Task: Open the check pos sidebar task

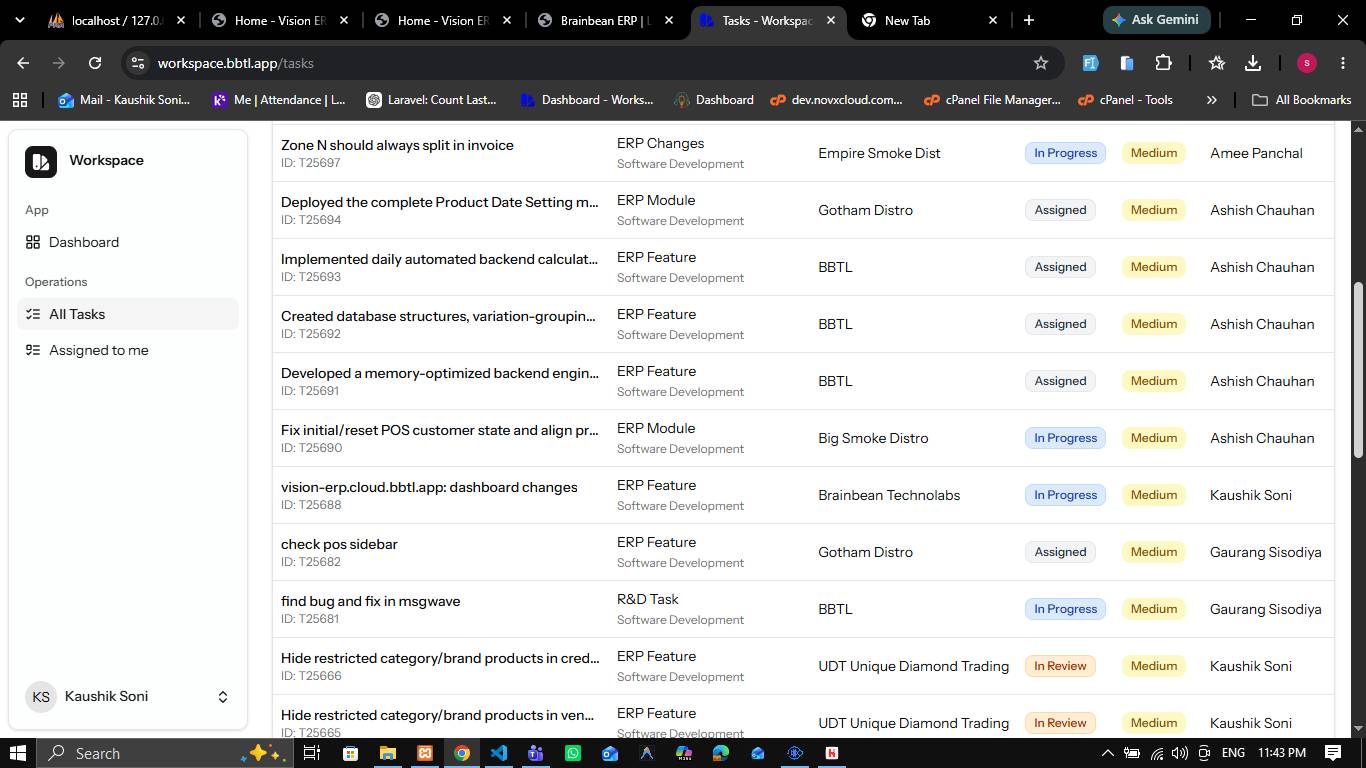Action: (x=339, y=544)
